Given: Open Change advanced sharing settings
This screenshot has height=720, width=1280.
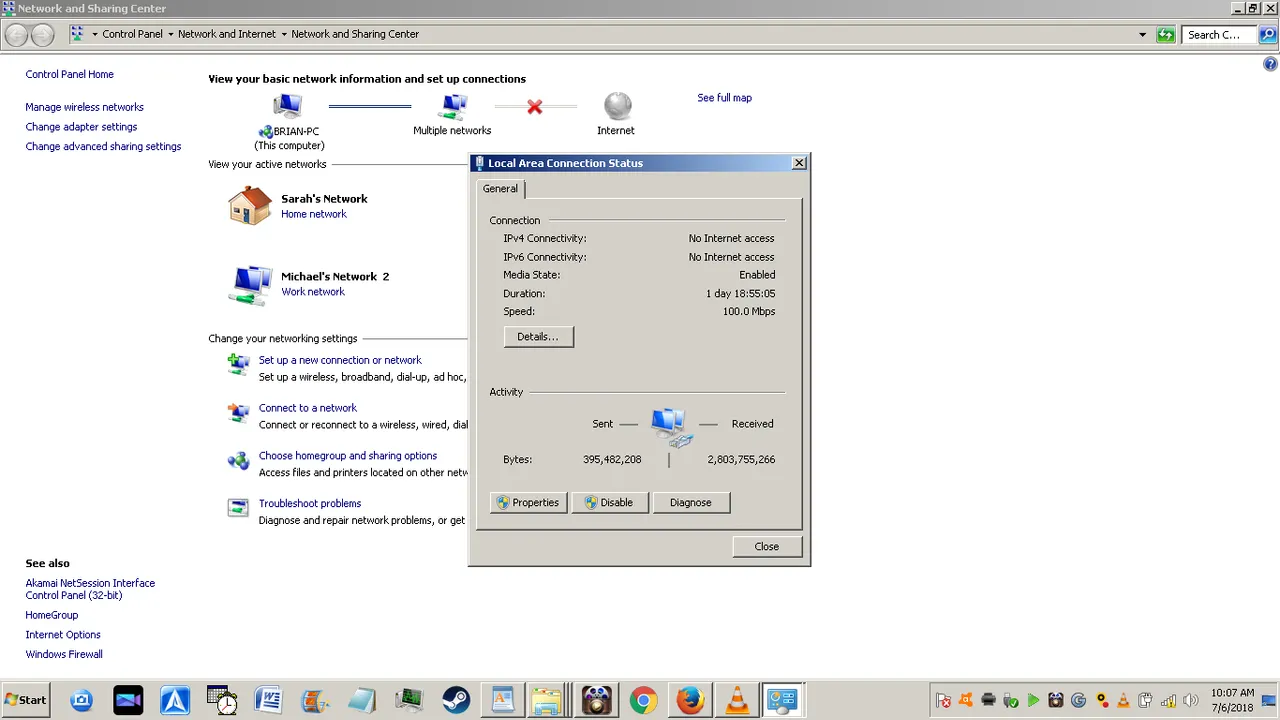Looking at the screenshot, I should [x=103, y=146].
